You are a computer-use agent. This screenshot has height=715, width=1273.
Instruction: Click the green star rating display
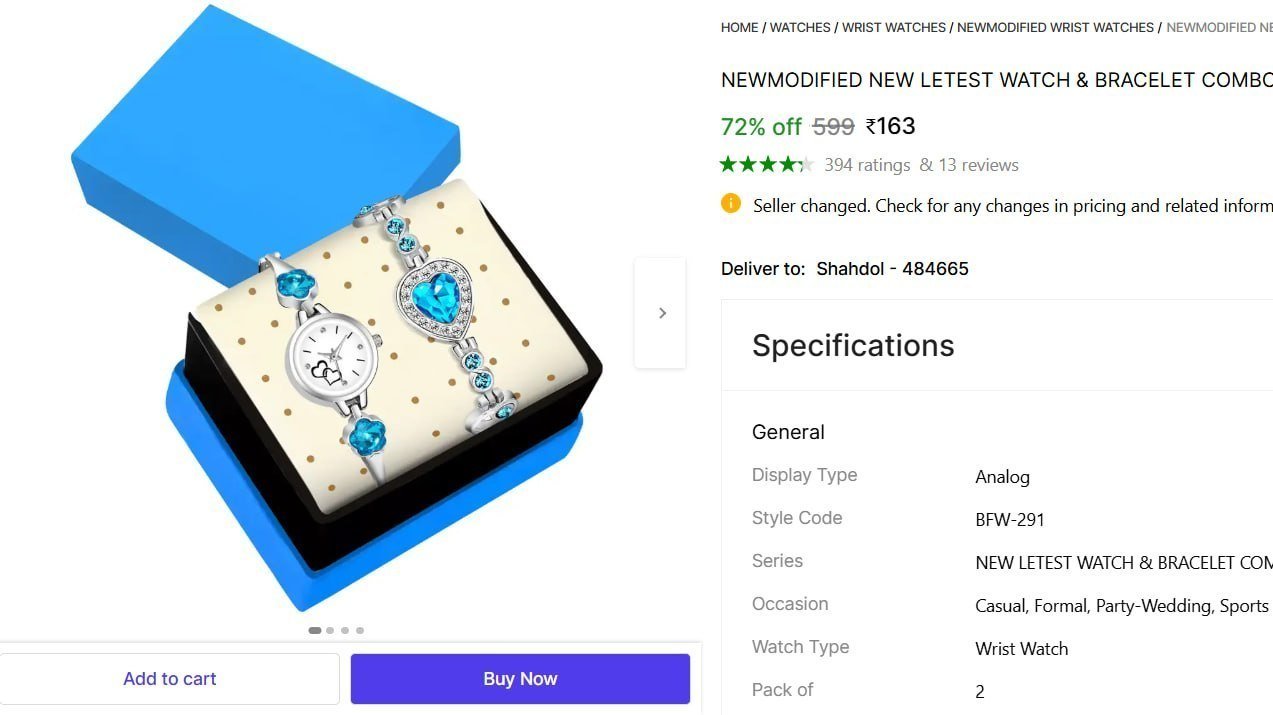(x=767, y=164)
